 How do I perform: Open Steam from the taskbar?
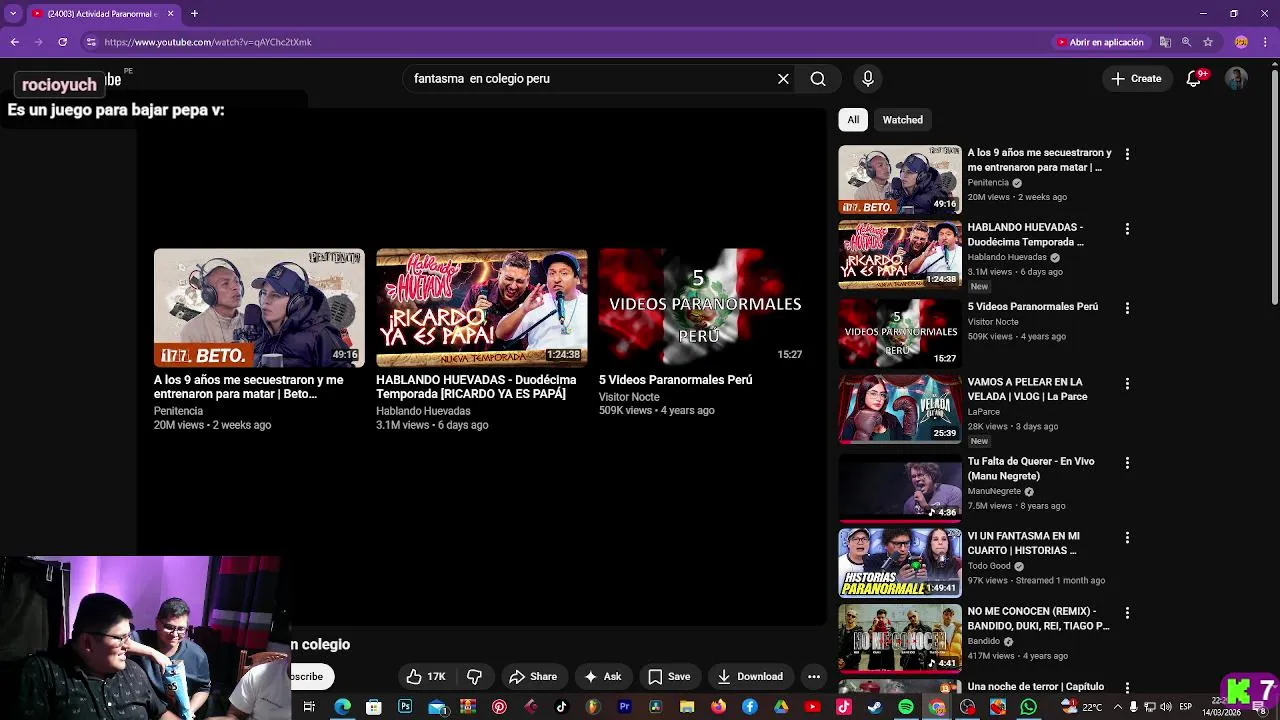[875, 707]
